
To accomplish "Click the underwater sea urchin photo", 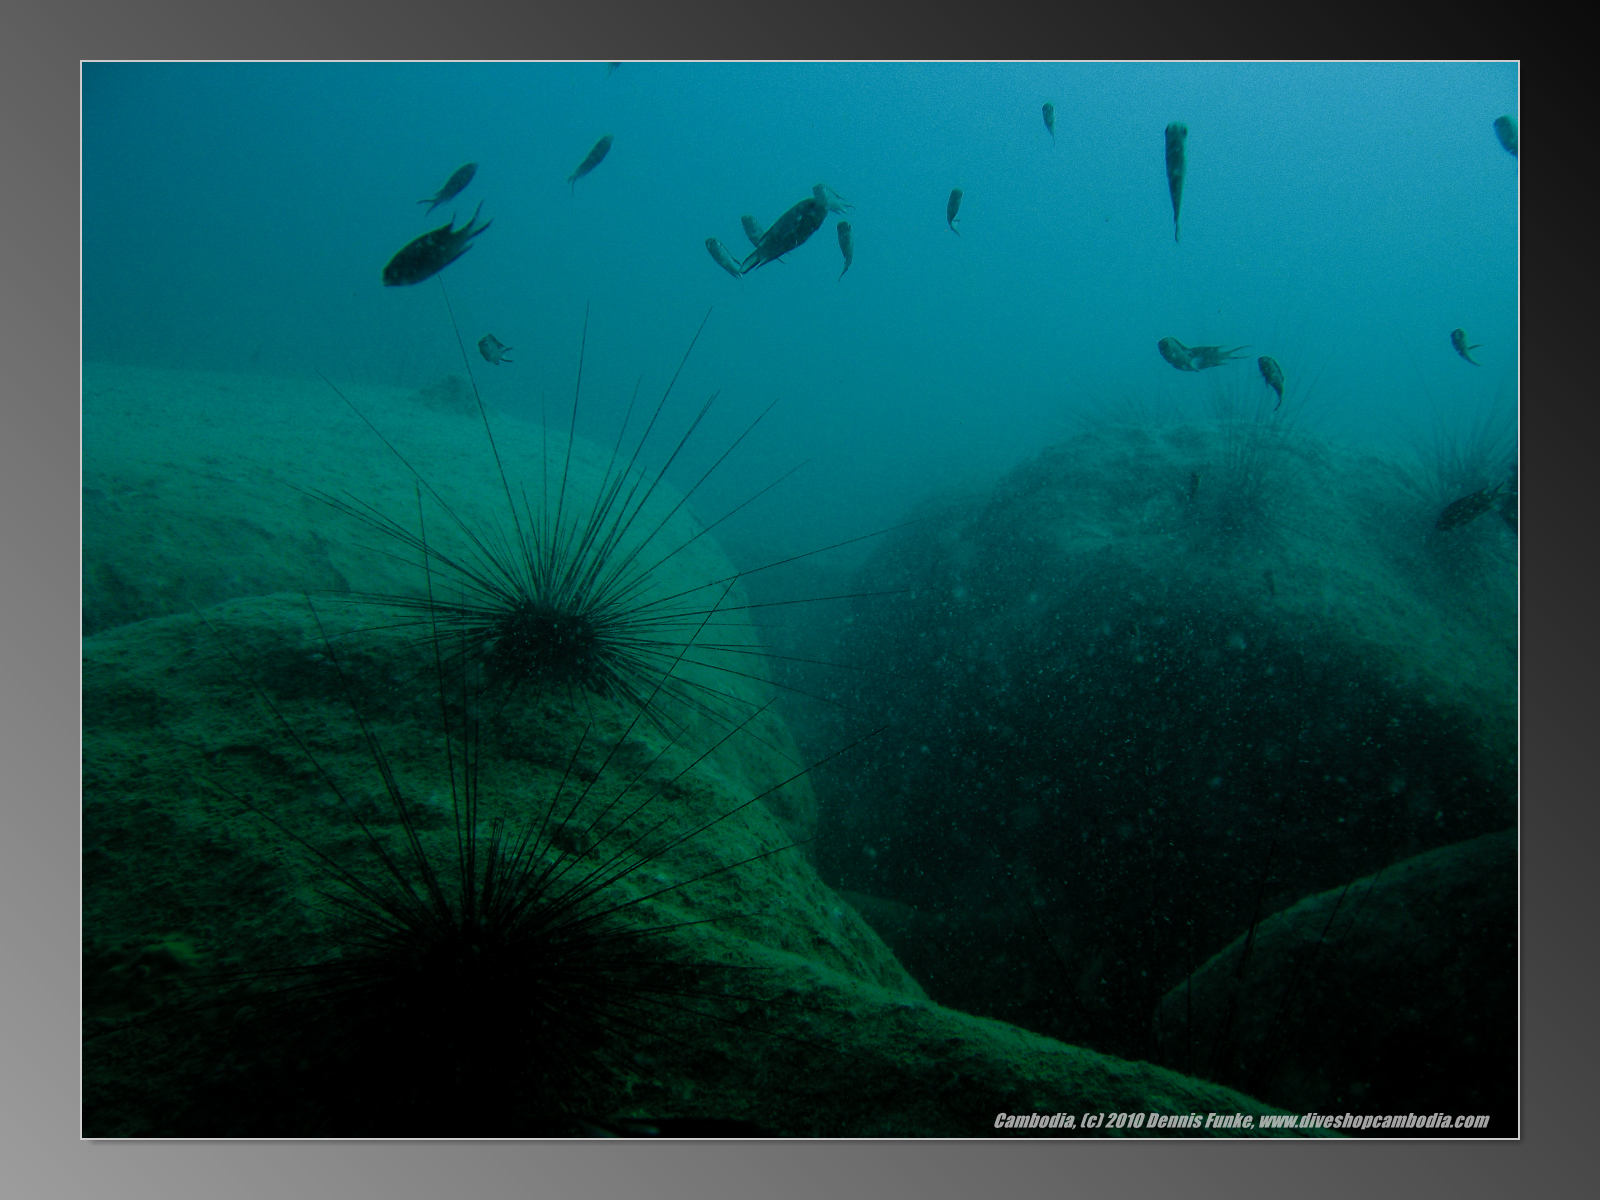I will click(x=800, y=600).
